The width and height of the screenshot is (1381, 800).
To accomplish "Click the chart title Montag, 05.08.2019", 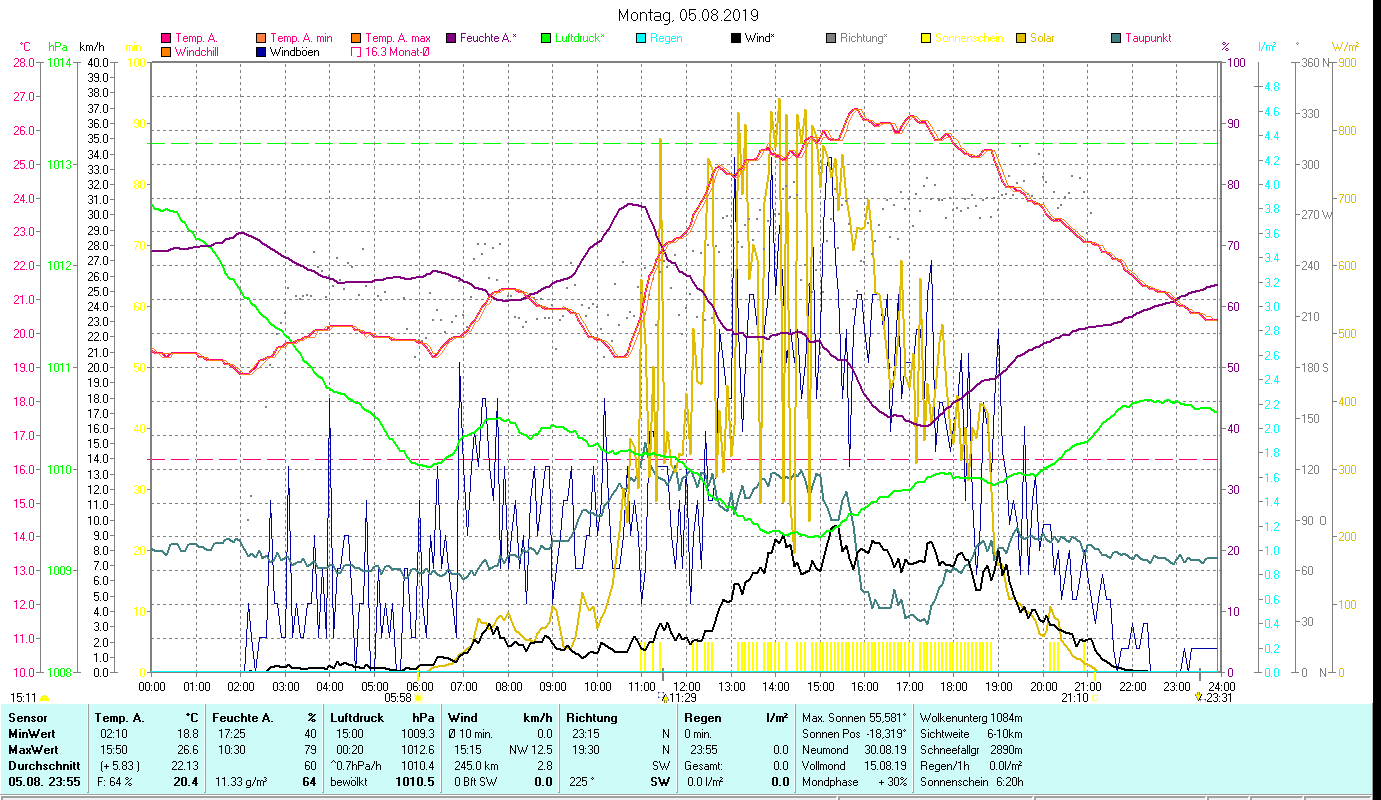I will (688, 15).
